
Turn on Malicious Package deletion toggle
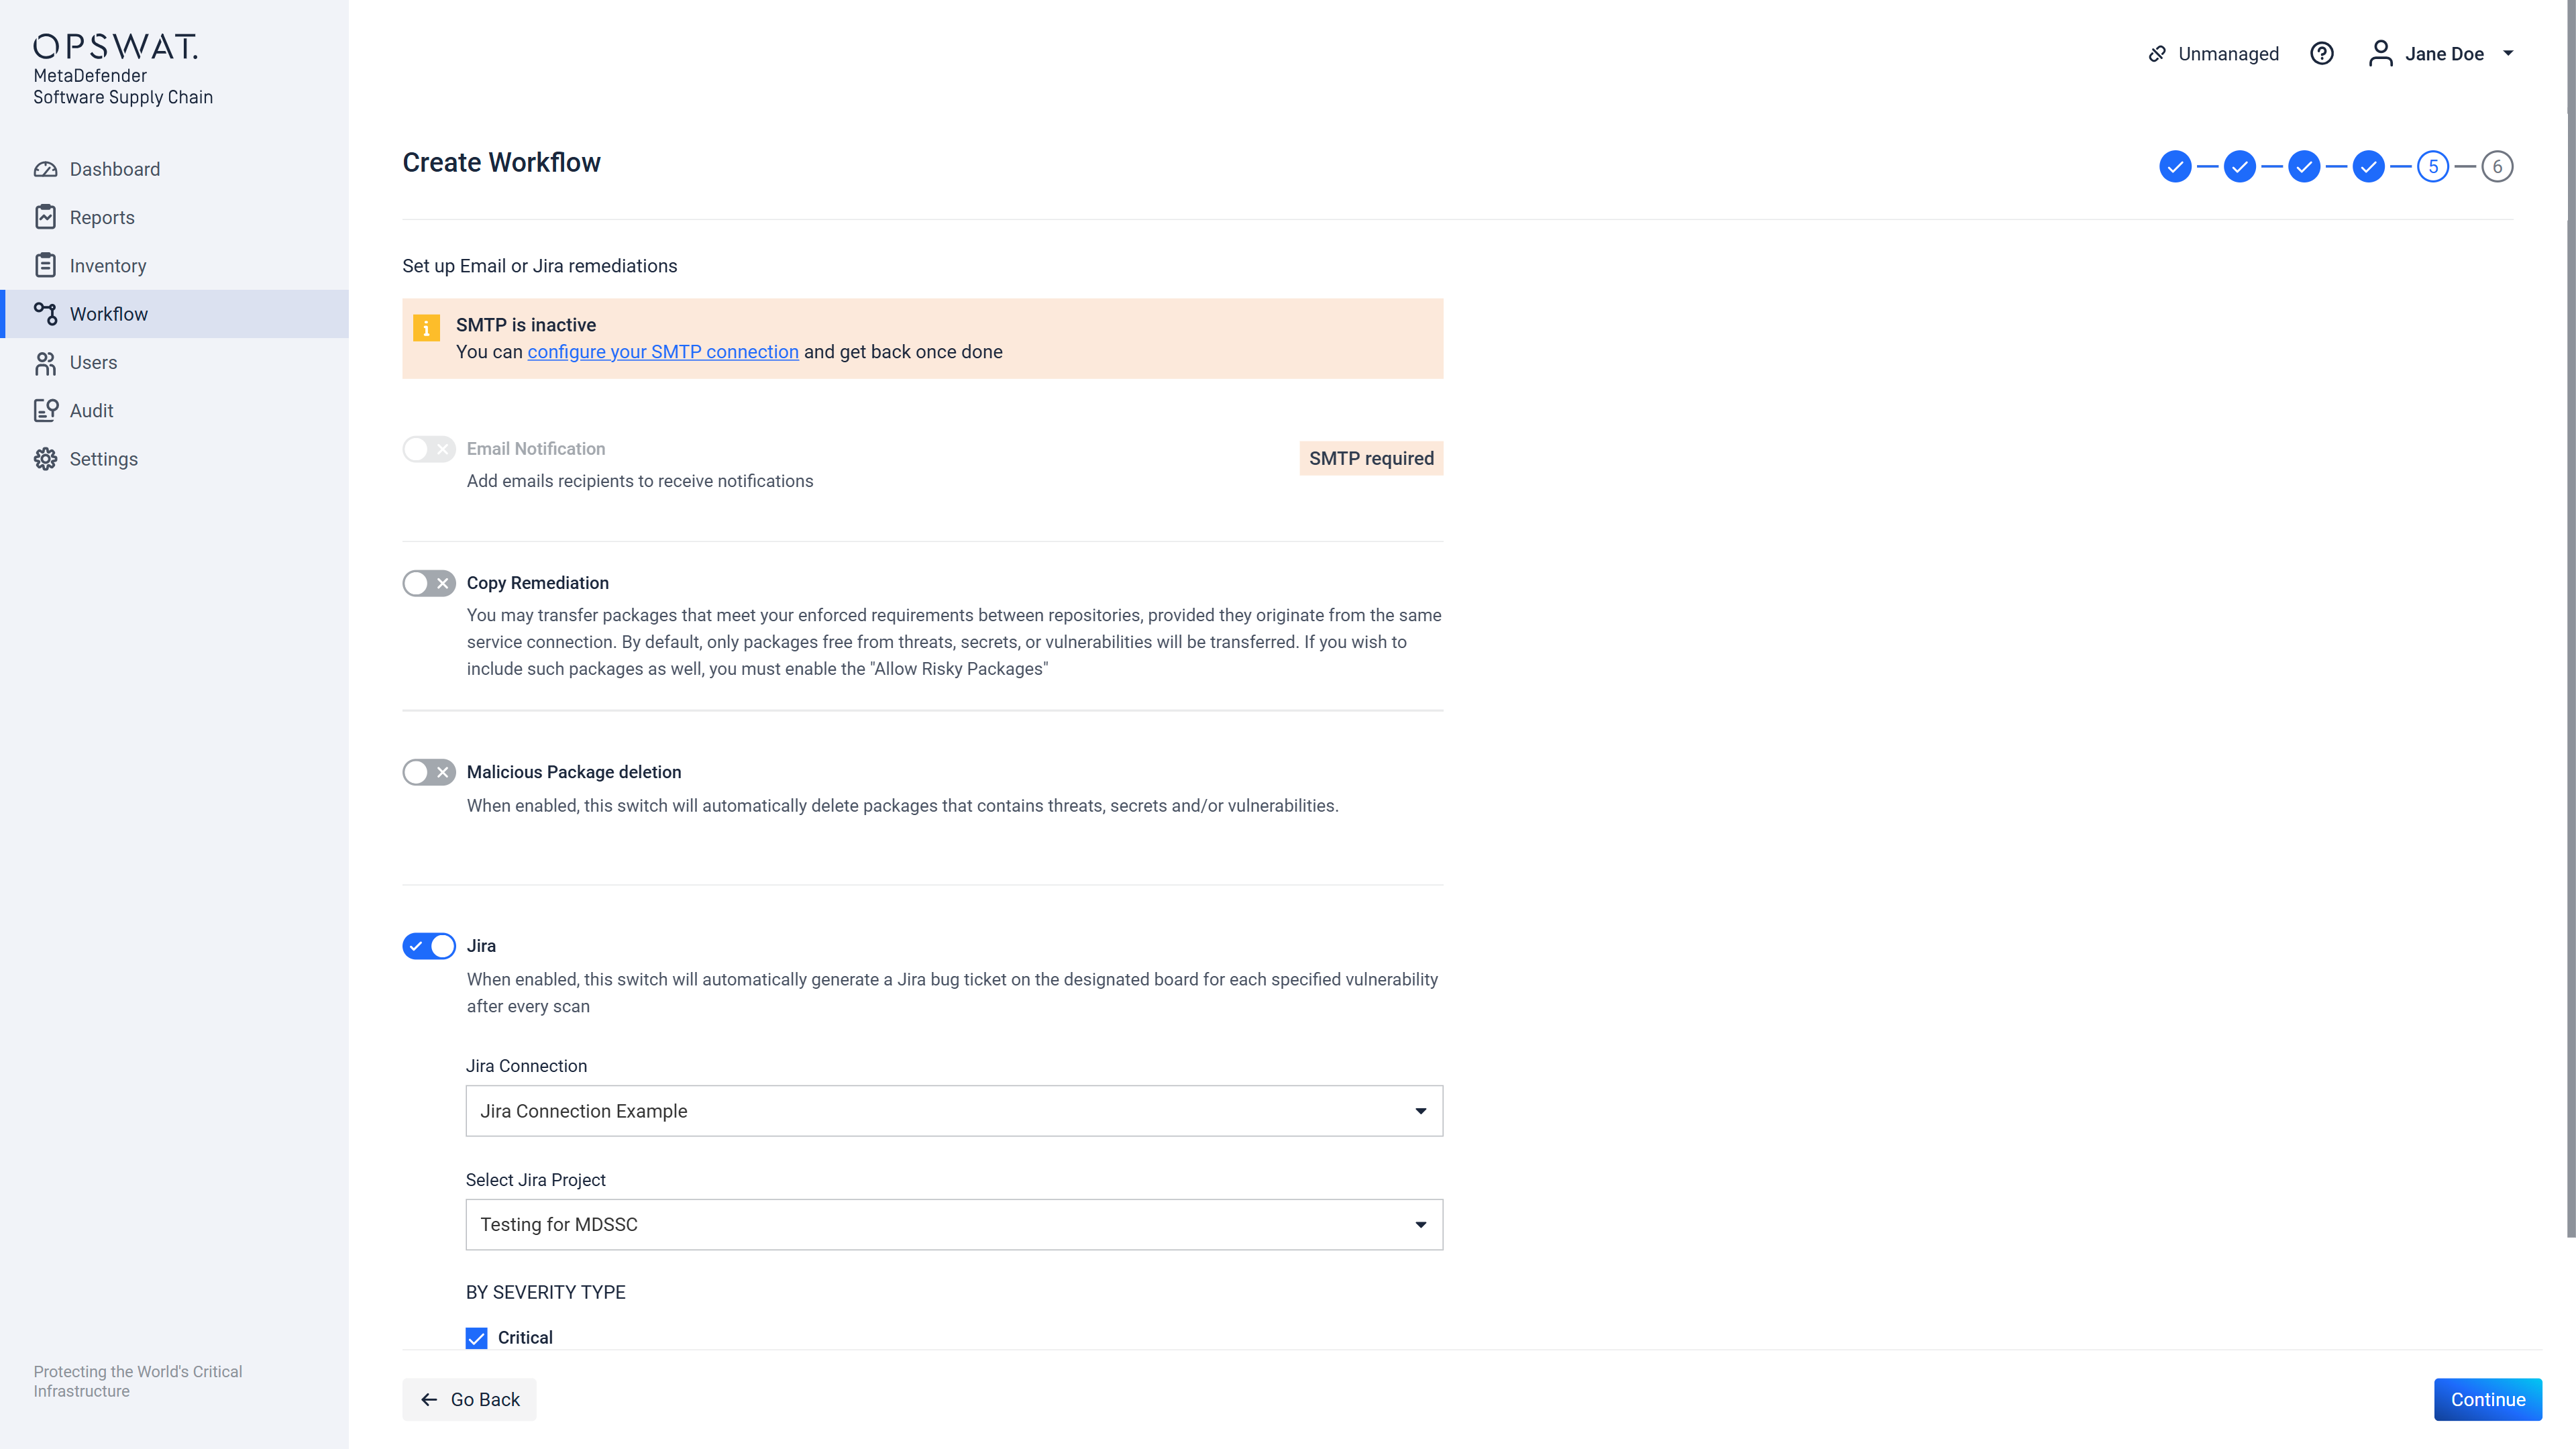click(x=429, y=772)
